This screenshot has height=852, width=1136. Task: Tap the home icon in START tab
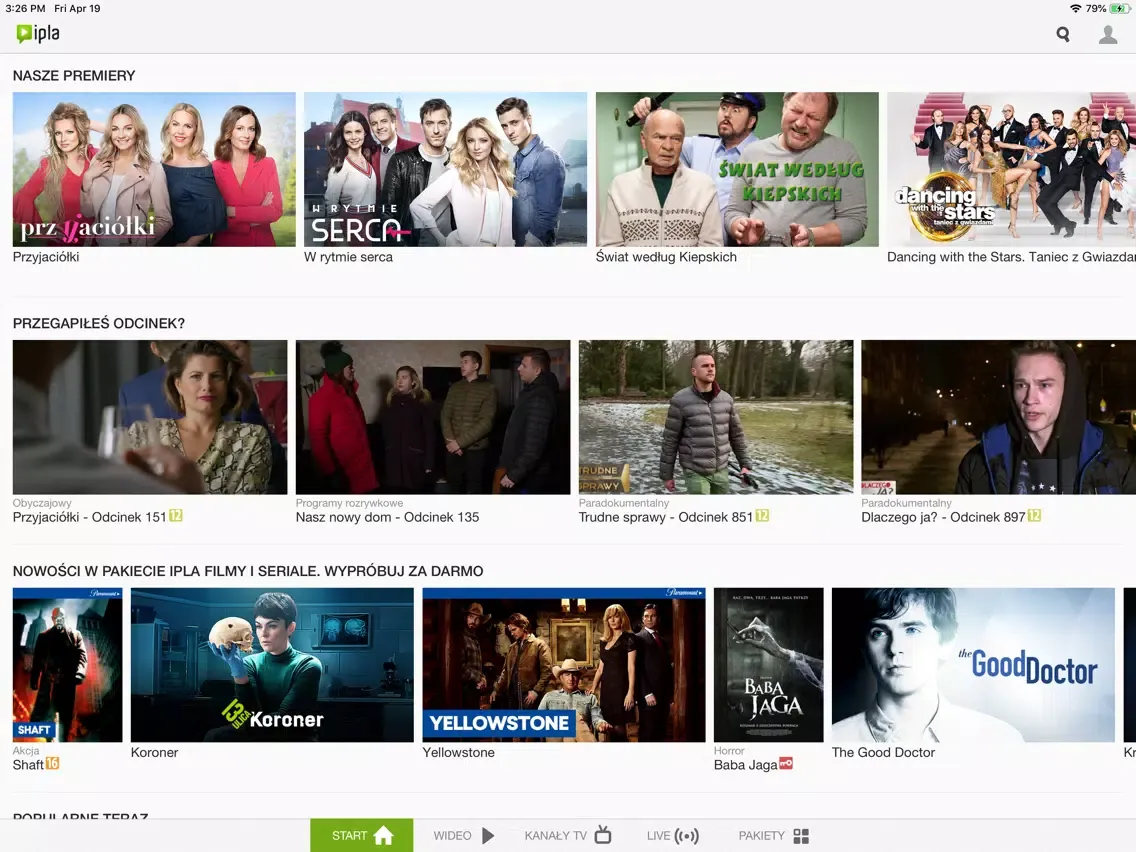[383, 835]
